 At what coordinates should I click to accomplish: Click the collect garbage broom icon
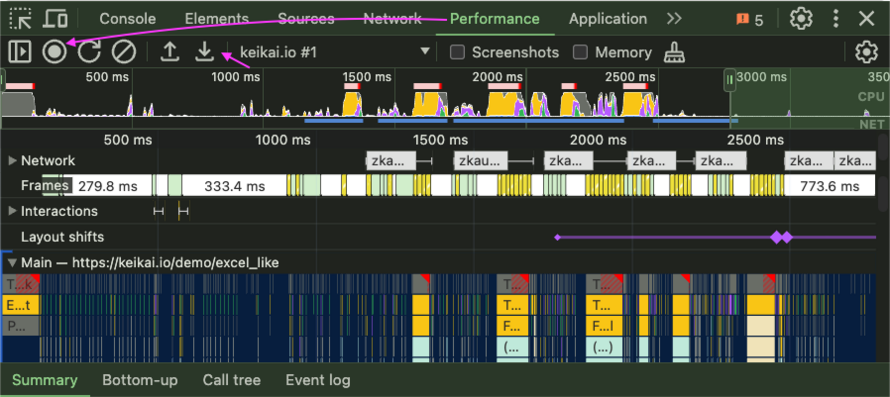coord(674,52)
